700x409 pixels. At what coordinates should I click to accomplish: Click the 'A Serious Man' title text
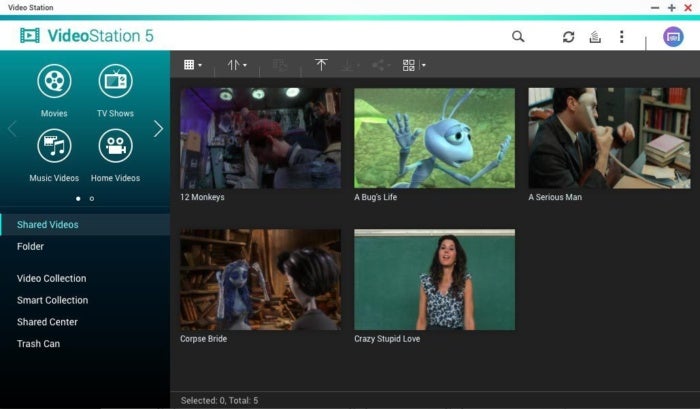(555, 197)
